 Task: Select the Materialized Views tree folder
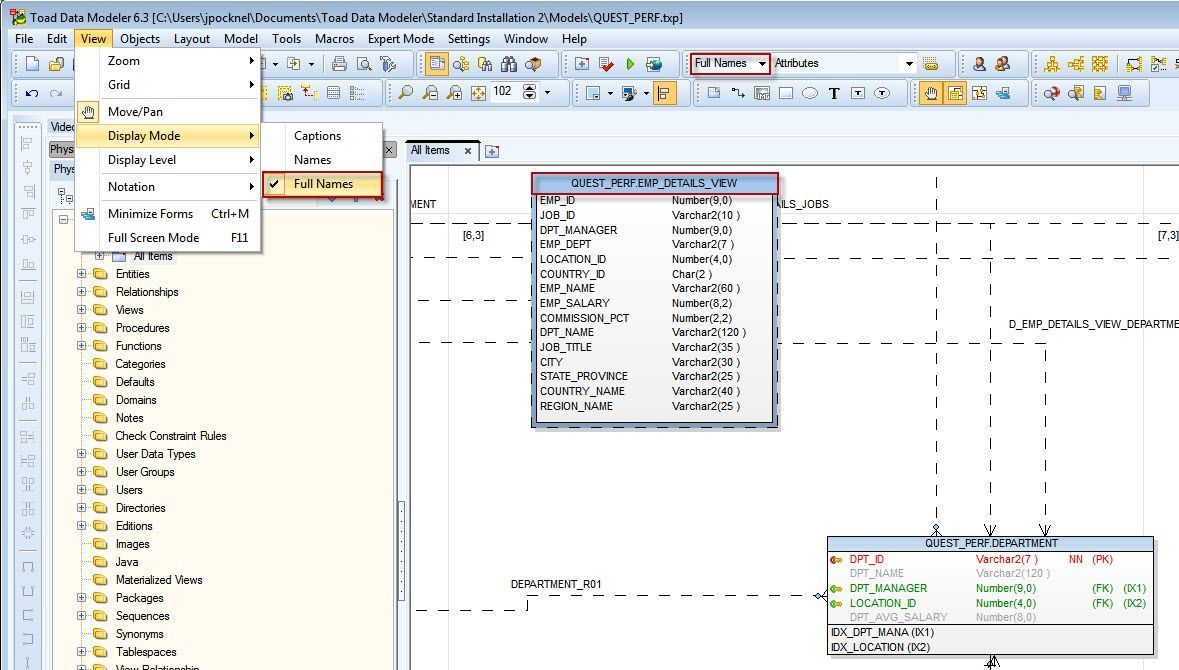coord(159,580)
